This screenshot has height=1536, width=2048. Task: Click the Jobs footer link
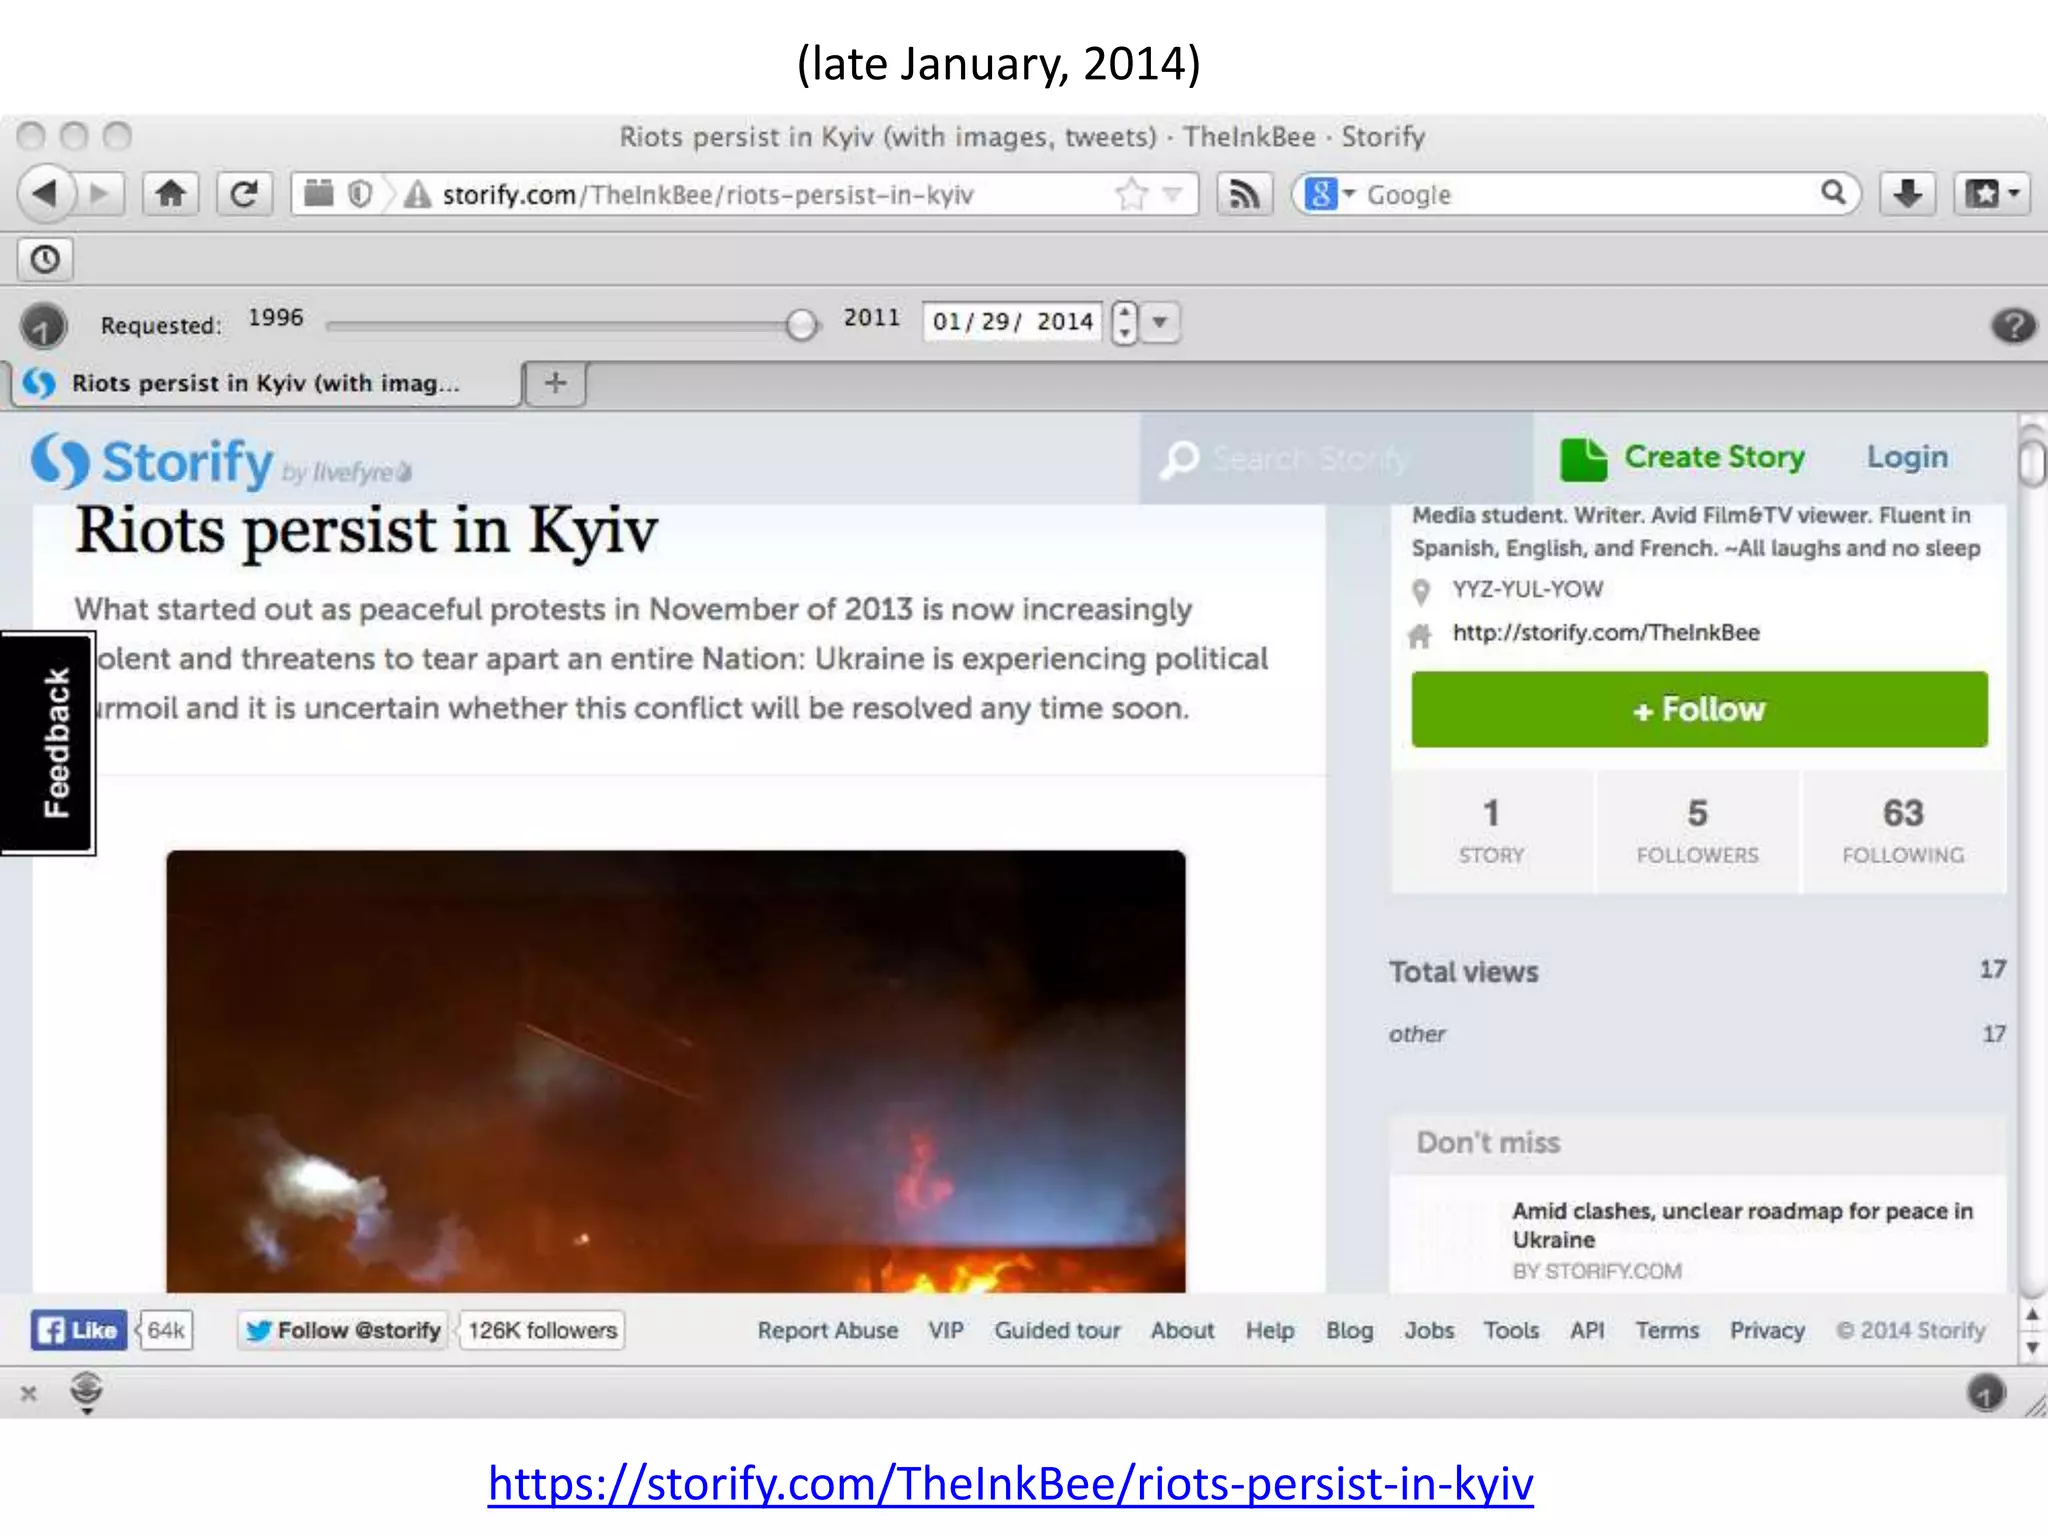1429,1331
